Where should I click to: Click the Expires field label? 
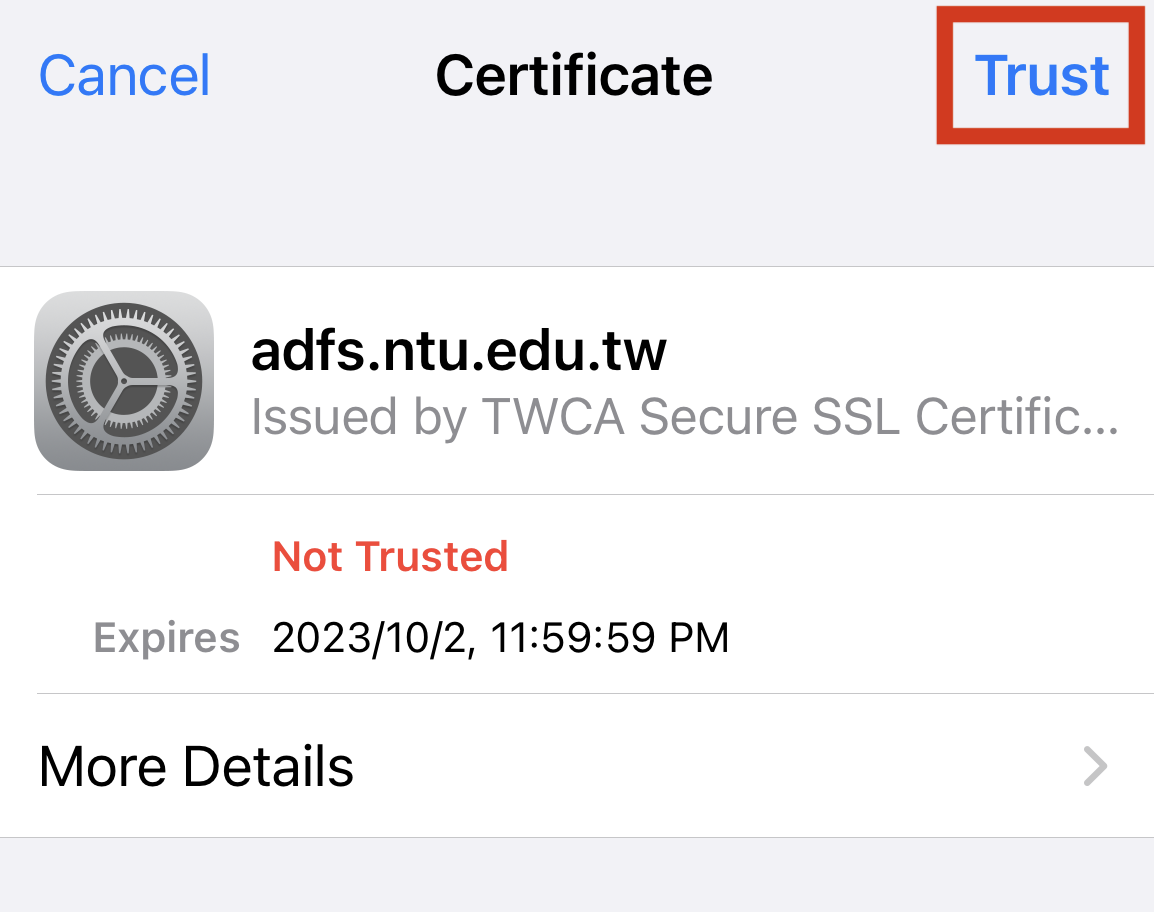pyautogui.click(x=166, y=637)
